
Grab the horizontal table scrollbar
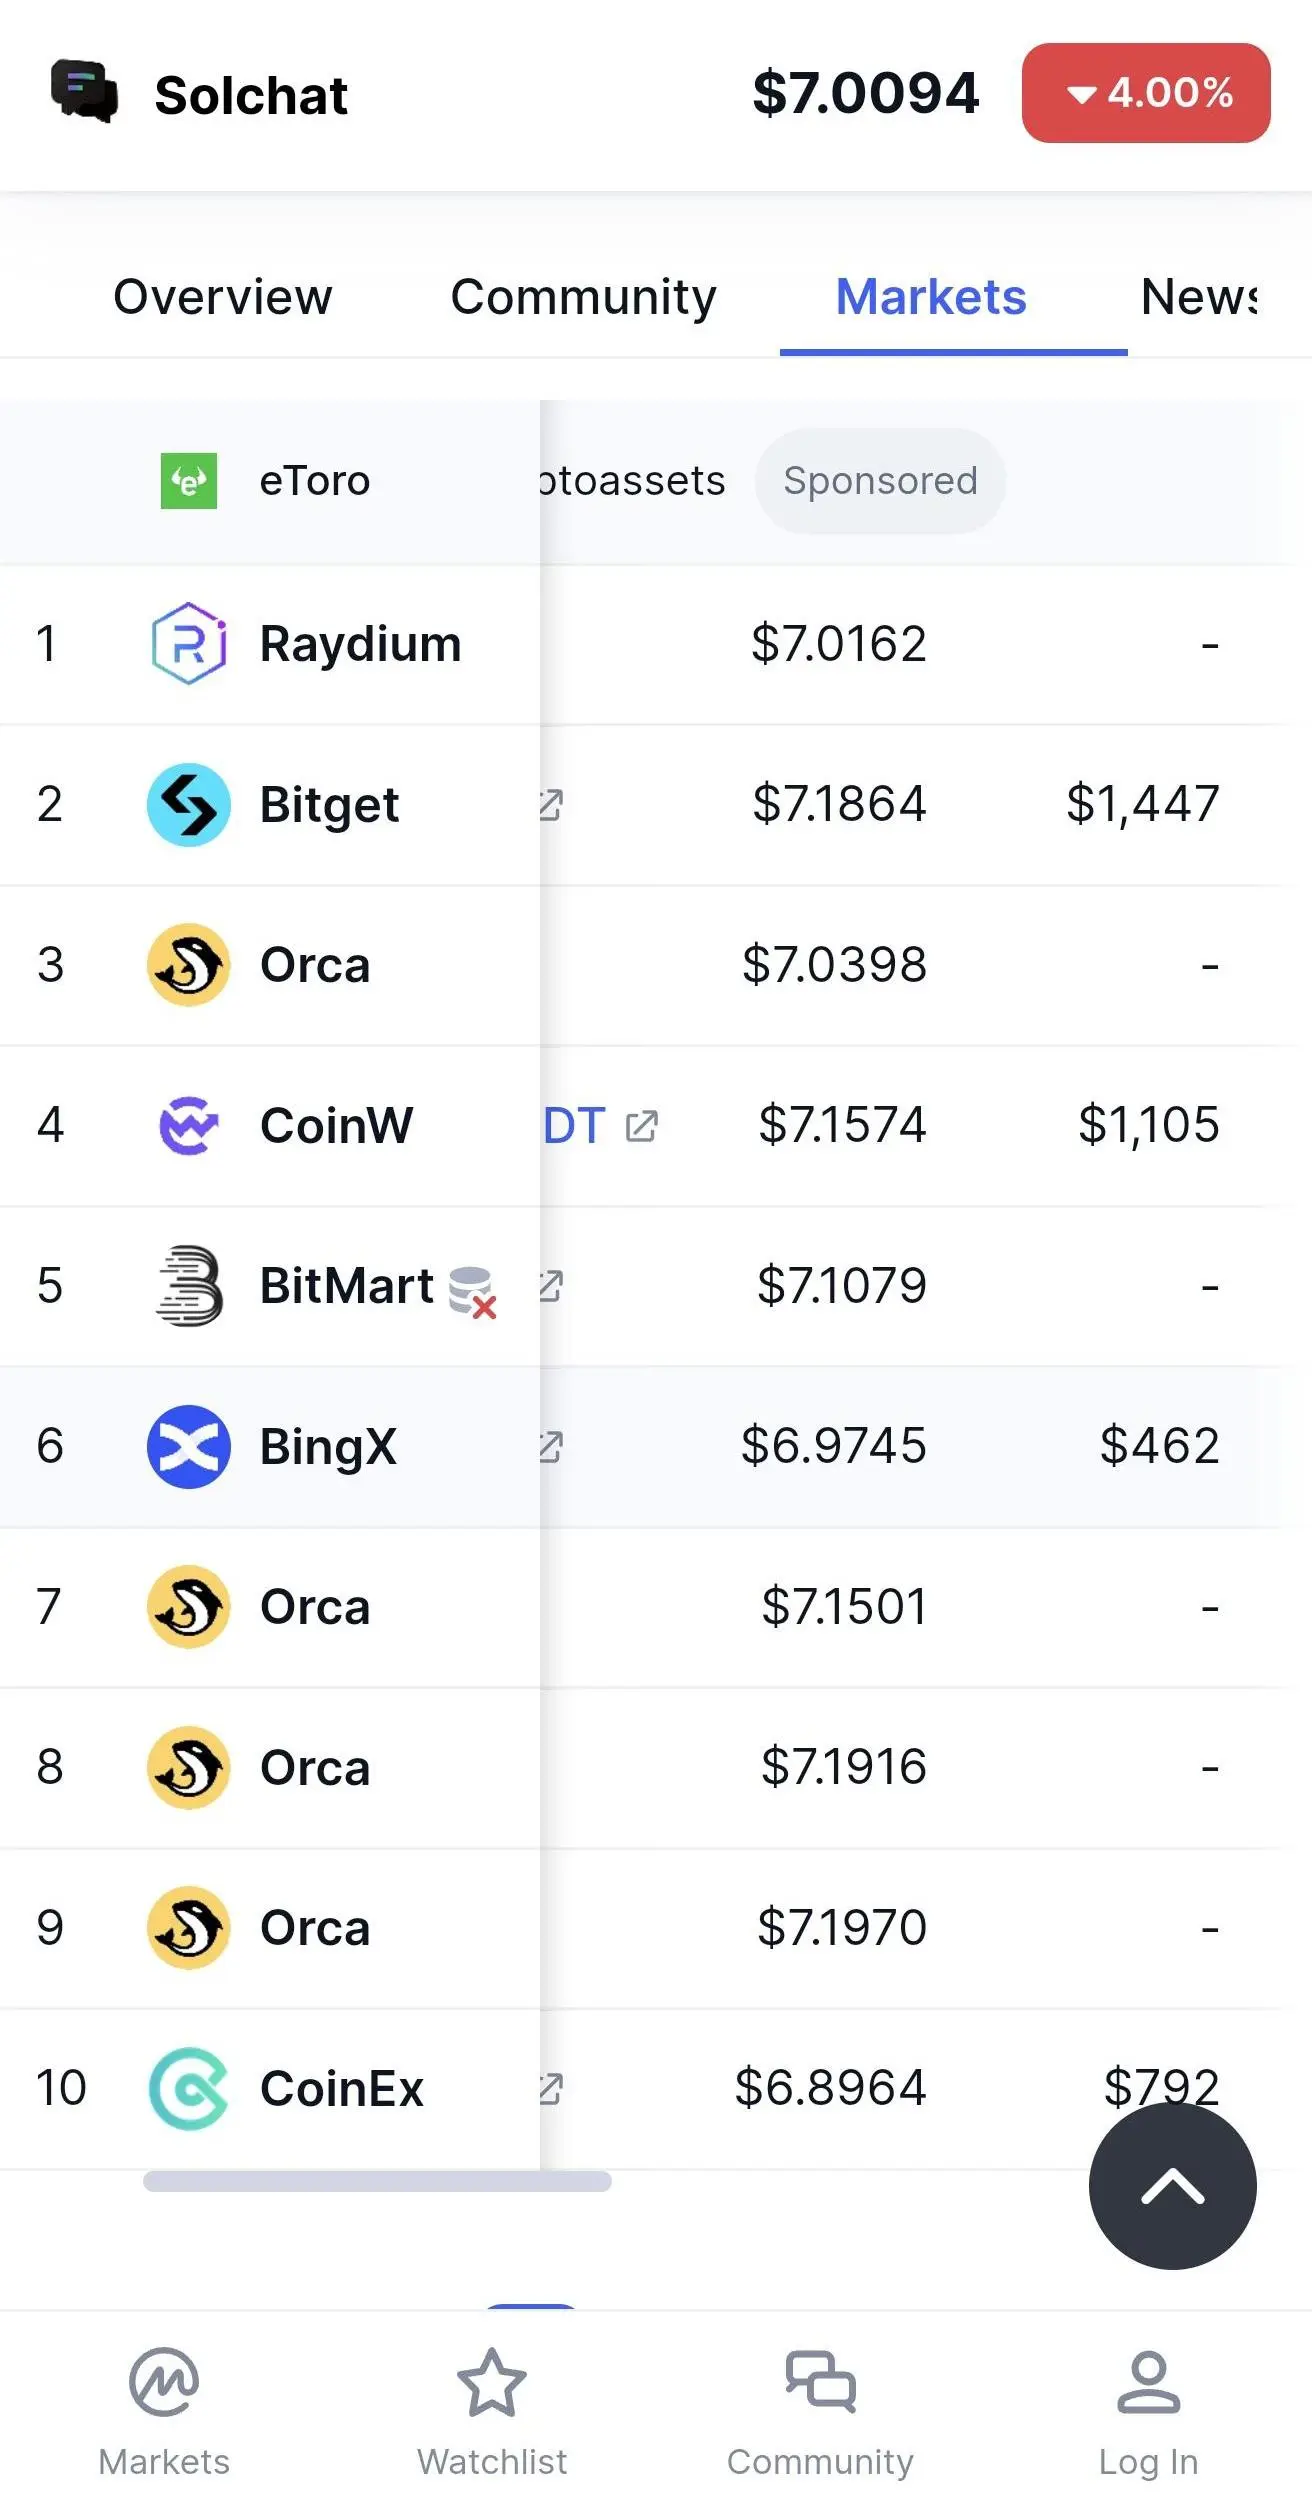click(377, 2181)
